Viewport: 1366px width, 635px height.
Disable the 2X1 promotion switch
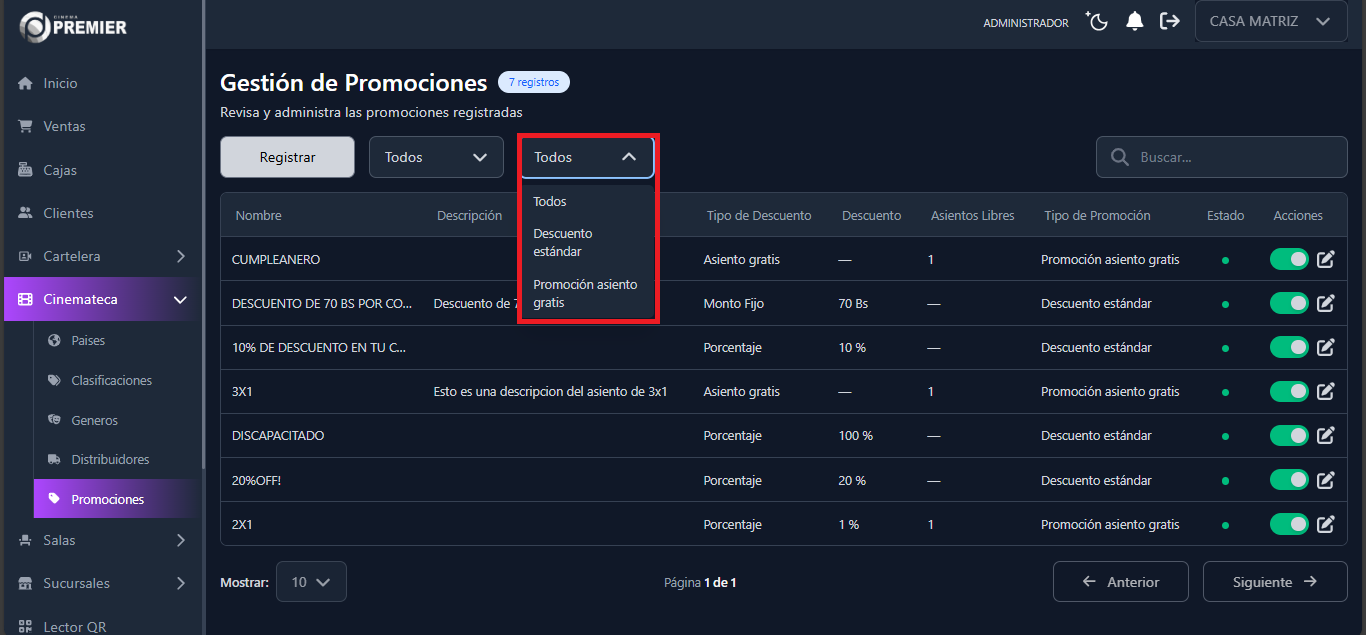tap(1288, 523)
